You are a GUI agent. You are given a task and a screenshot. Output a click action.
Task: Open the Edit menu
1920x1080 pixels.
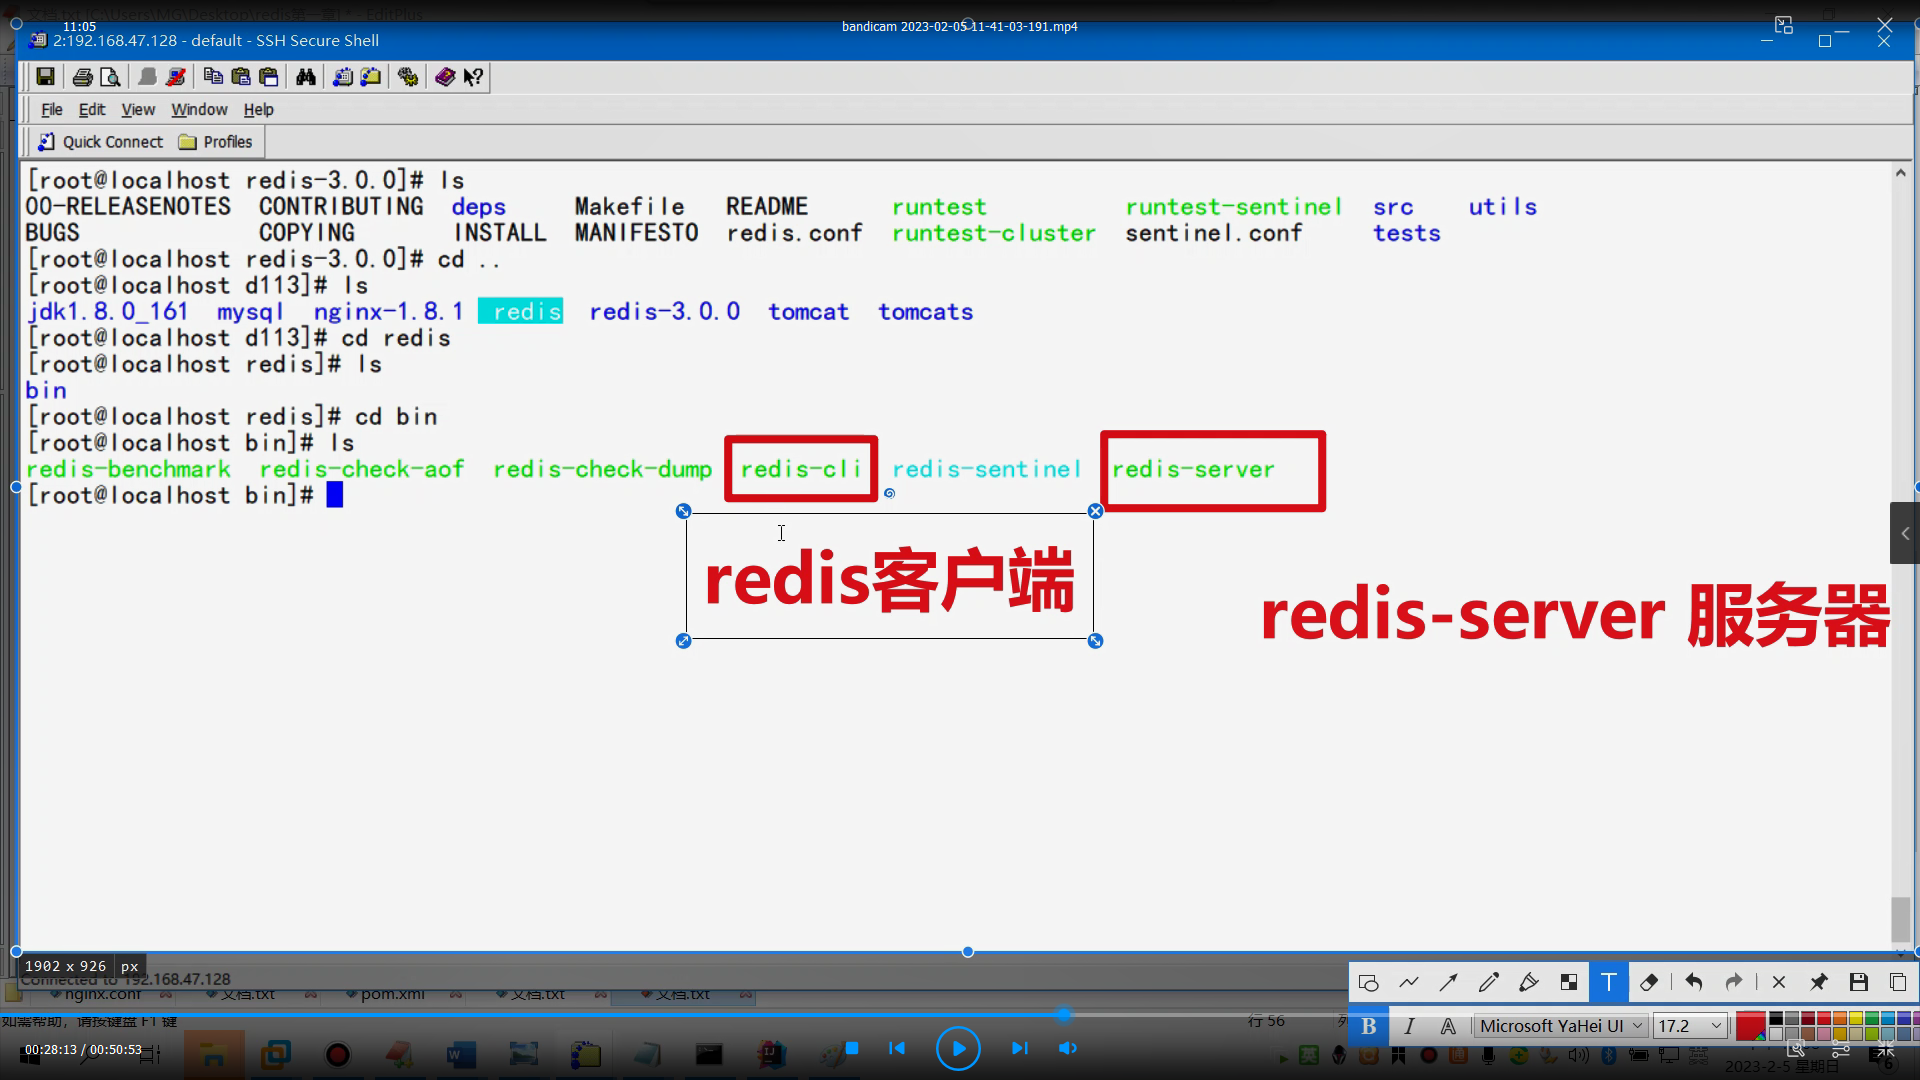point(91,109)
